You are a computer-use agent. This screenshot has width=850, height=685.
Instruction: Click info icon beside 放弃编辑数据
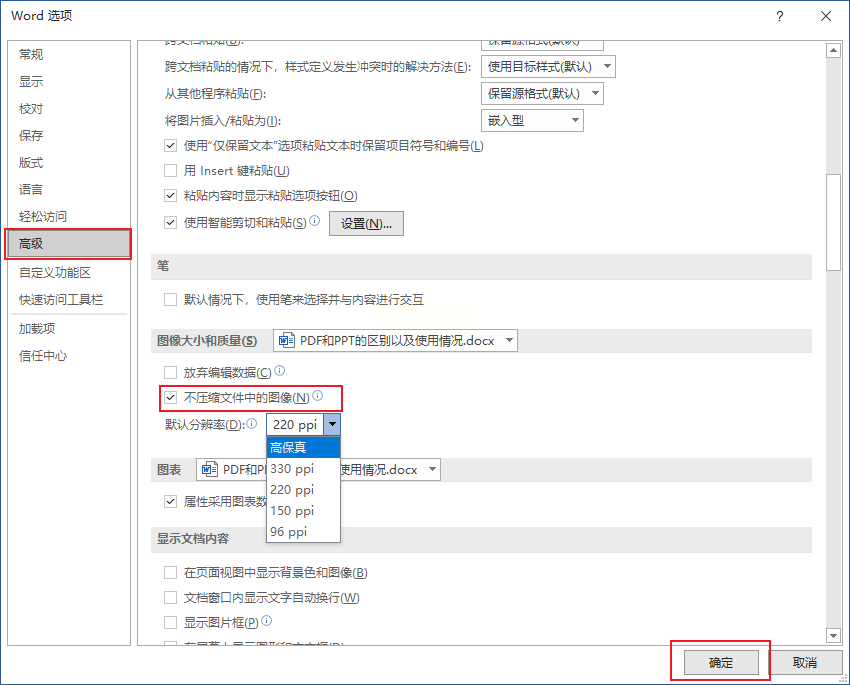coord(280,371)
